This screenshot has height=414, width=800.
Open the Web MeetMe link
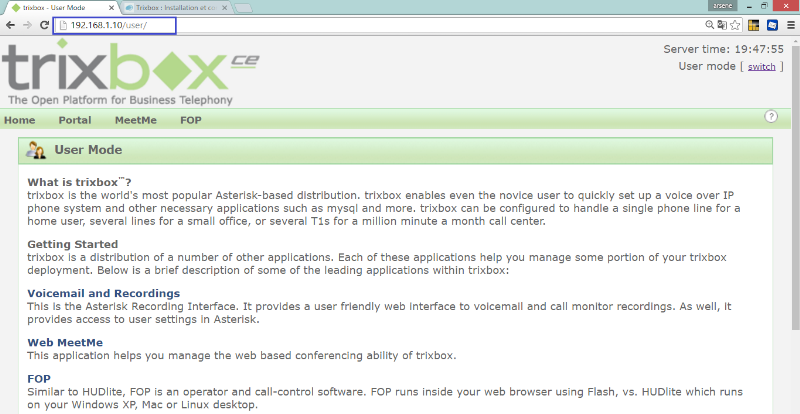point(65,343)
